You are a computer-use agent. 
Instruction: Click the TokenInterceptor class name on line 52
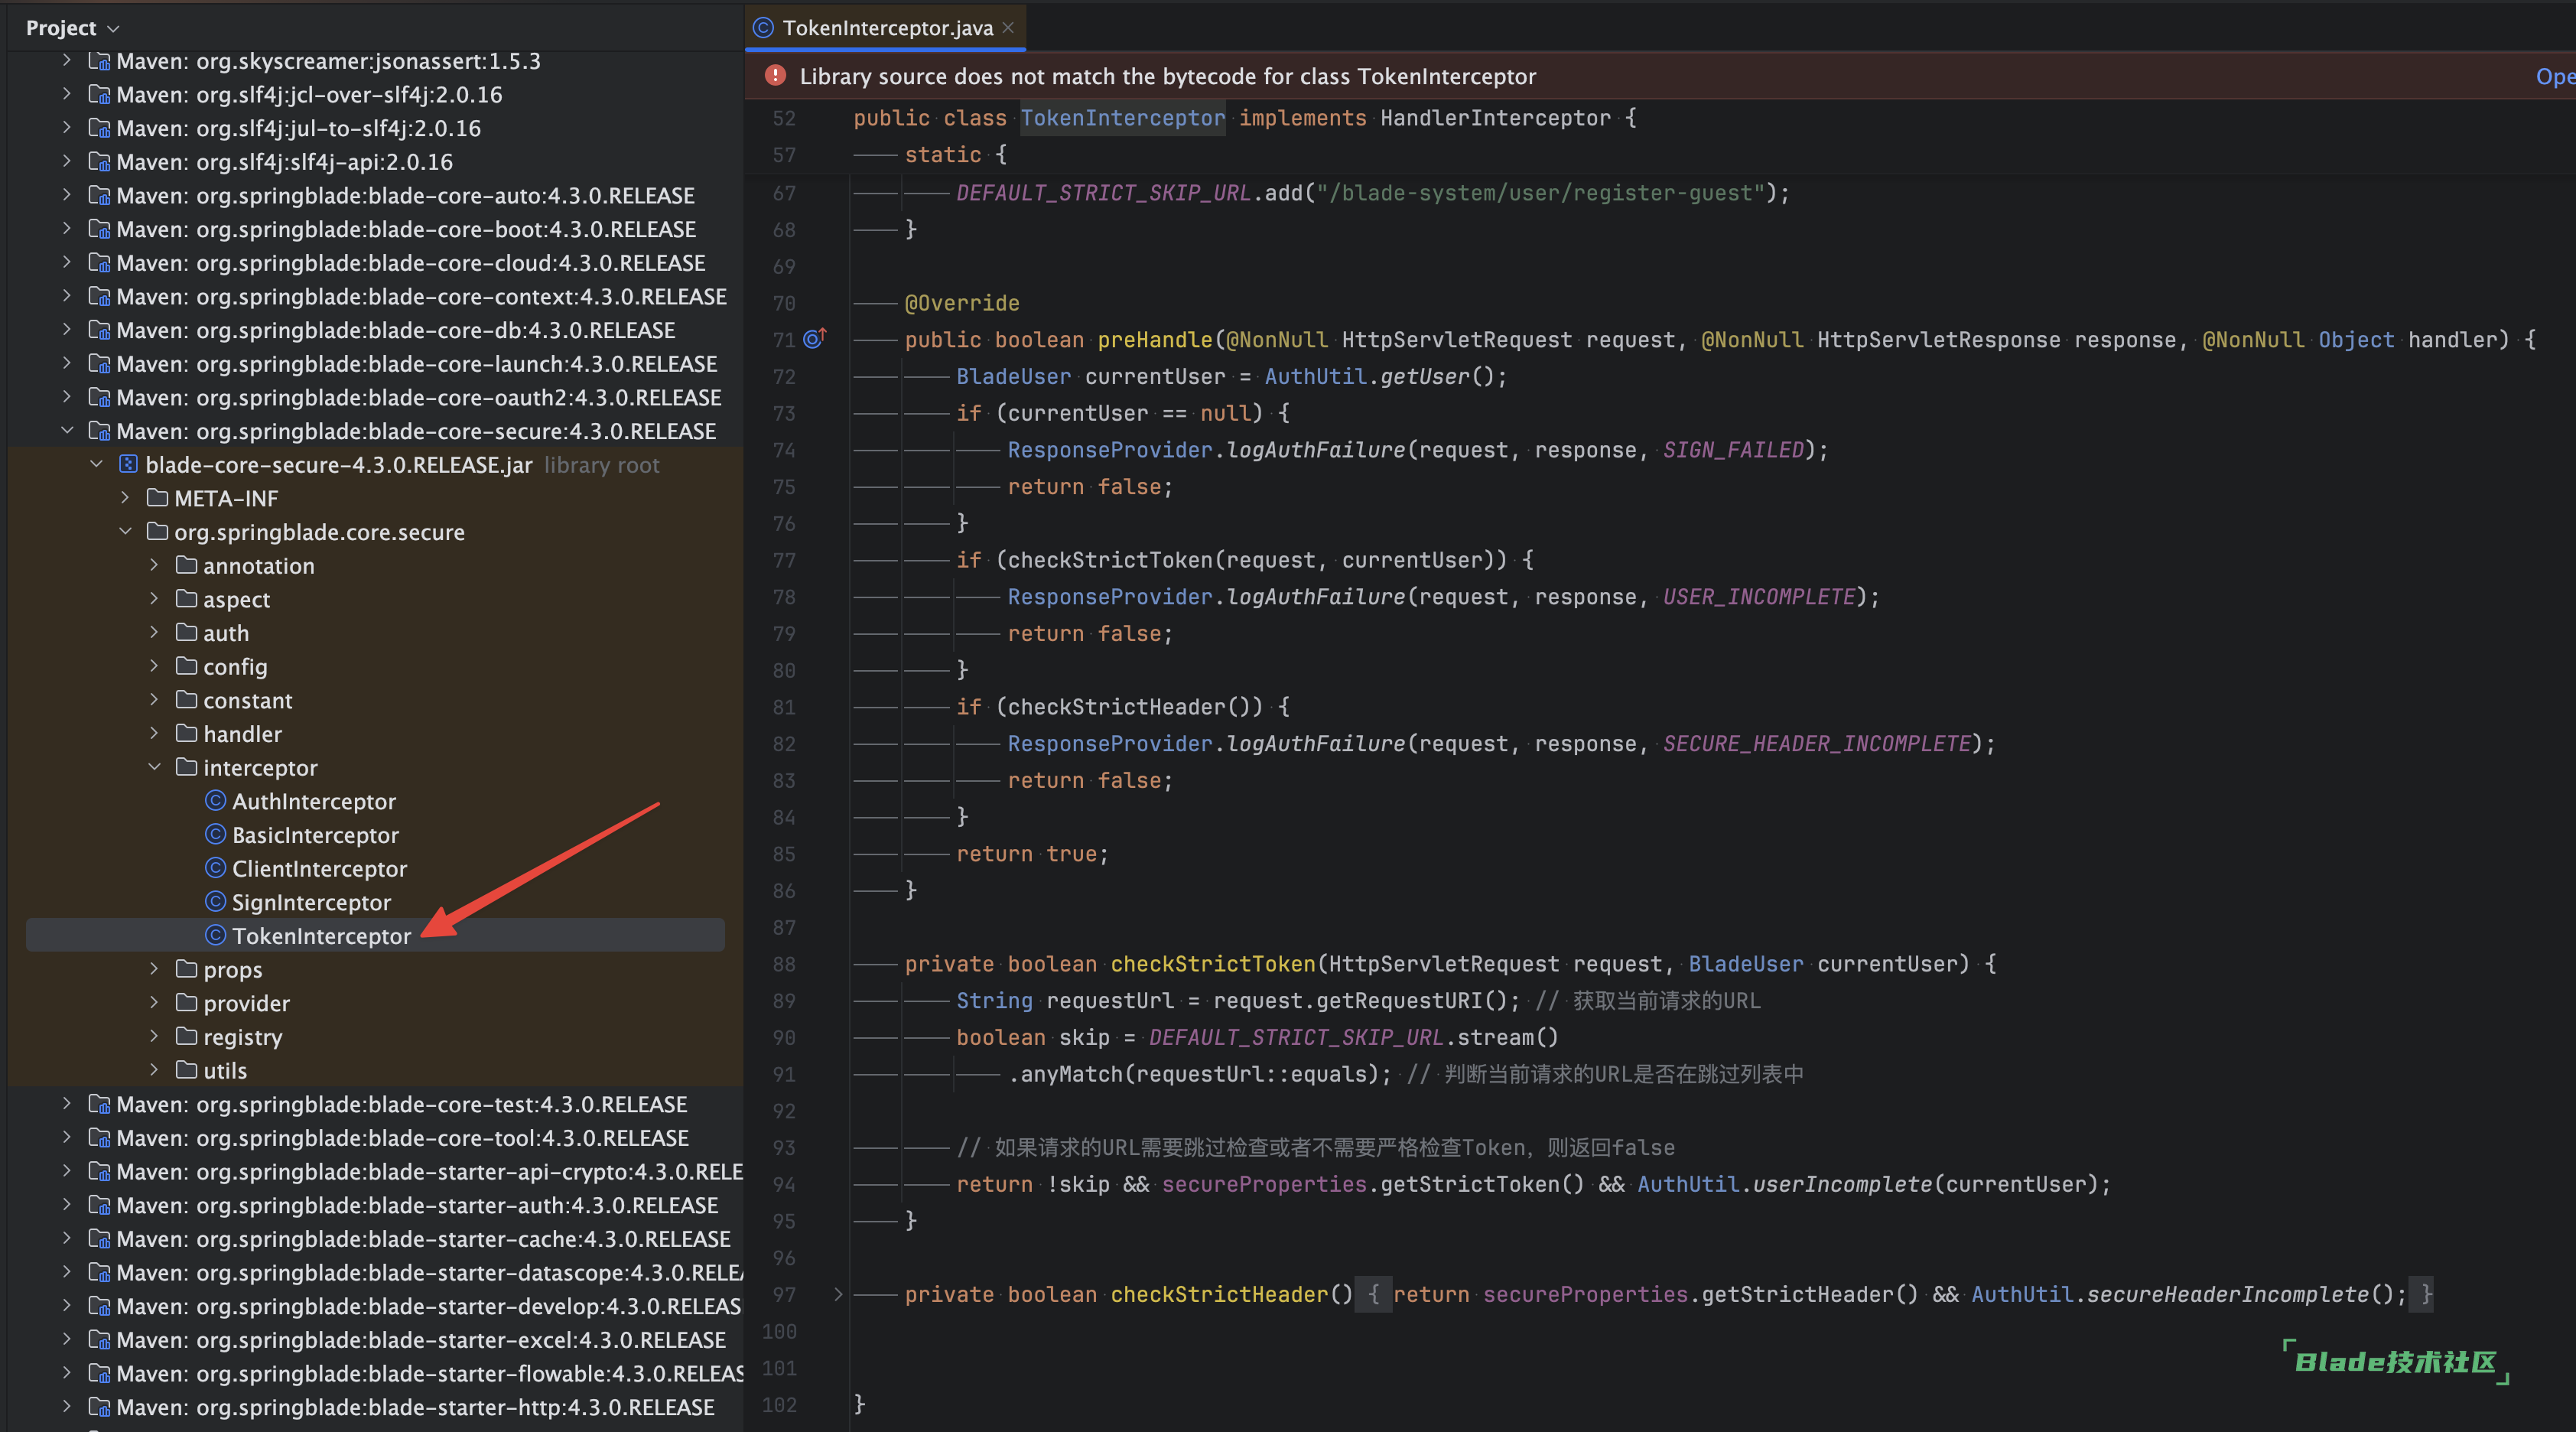coord(1122,118)
